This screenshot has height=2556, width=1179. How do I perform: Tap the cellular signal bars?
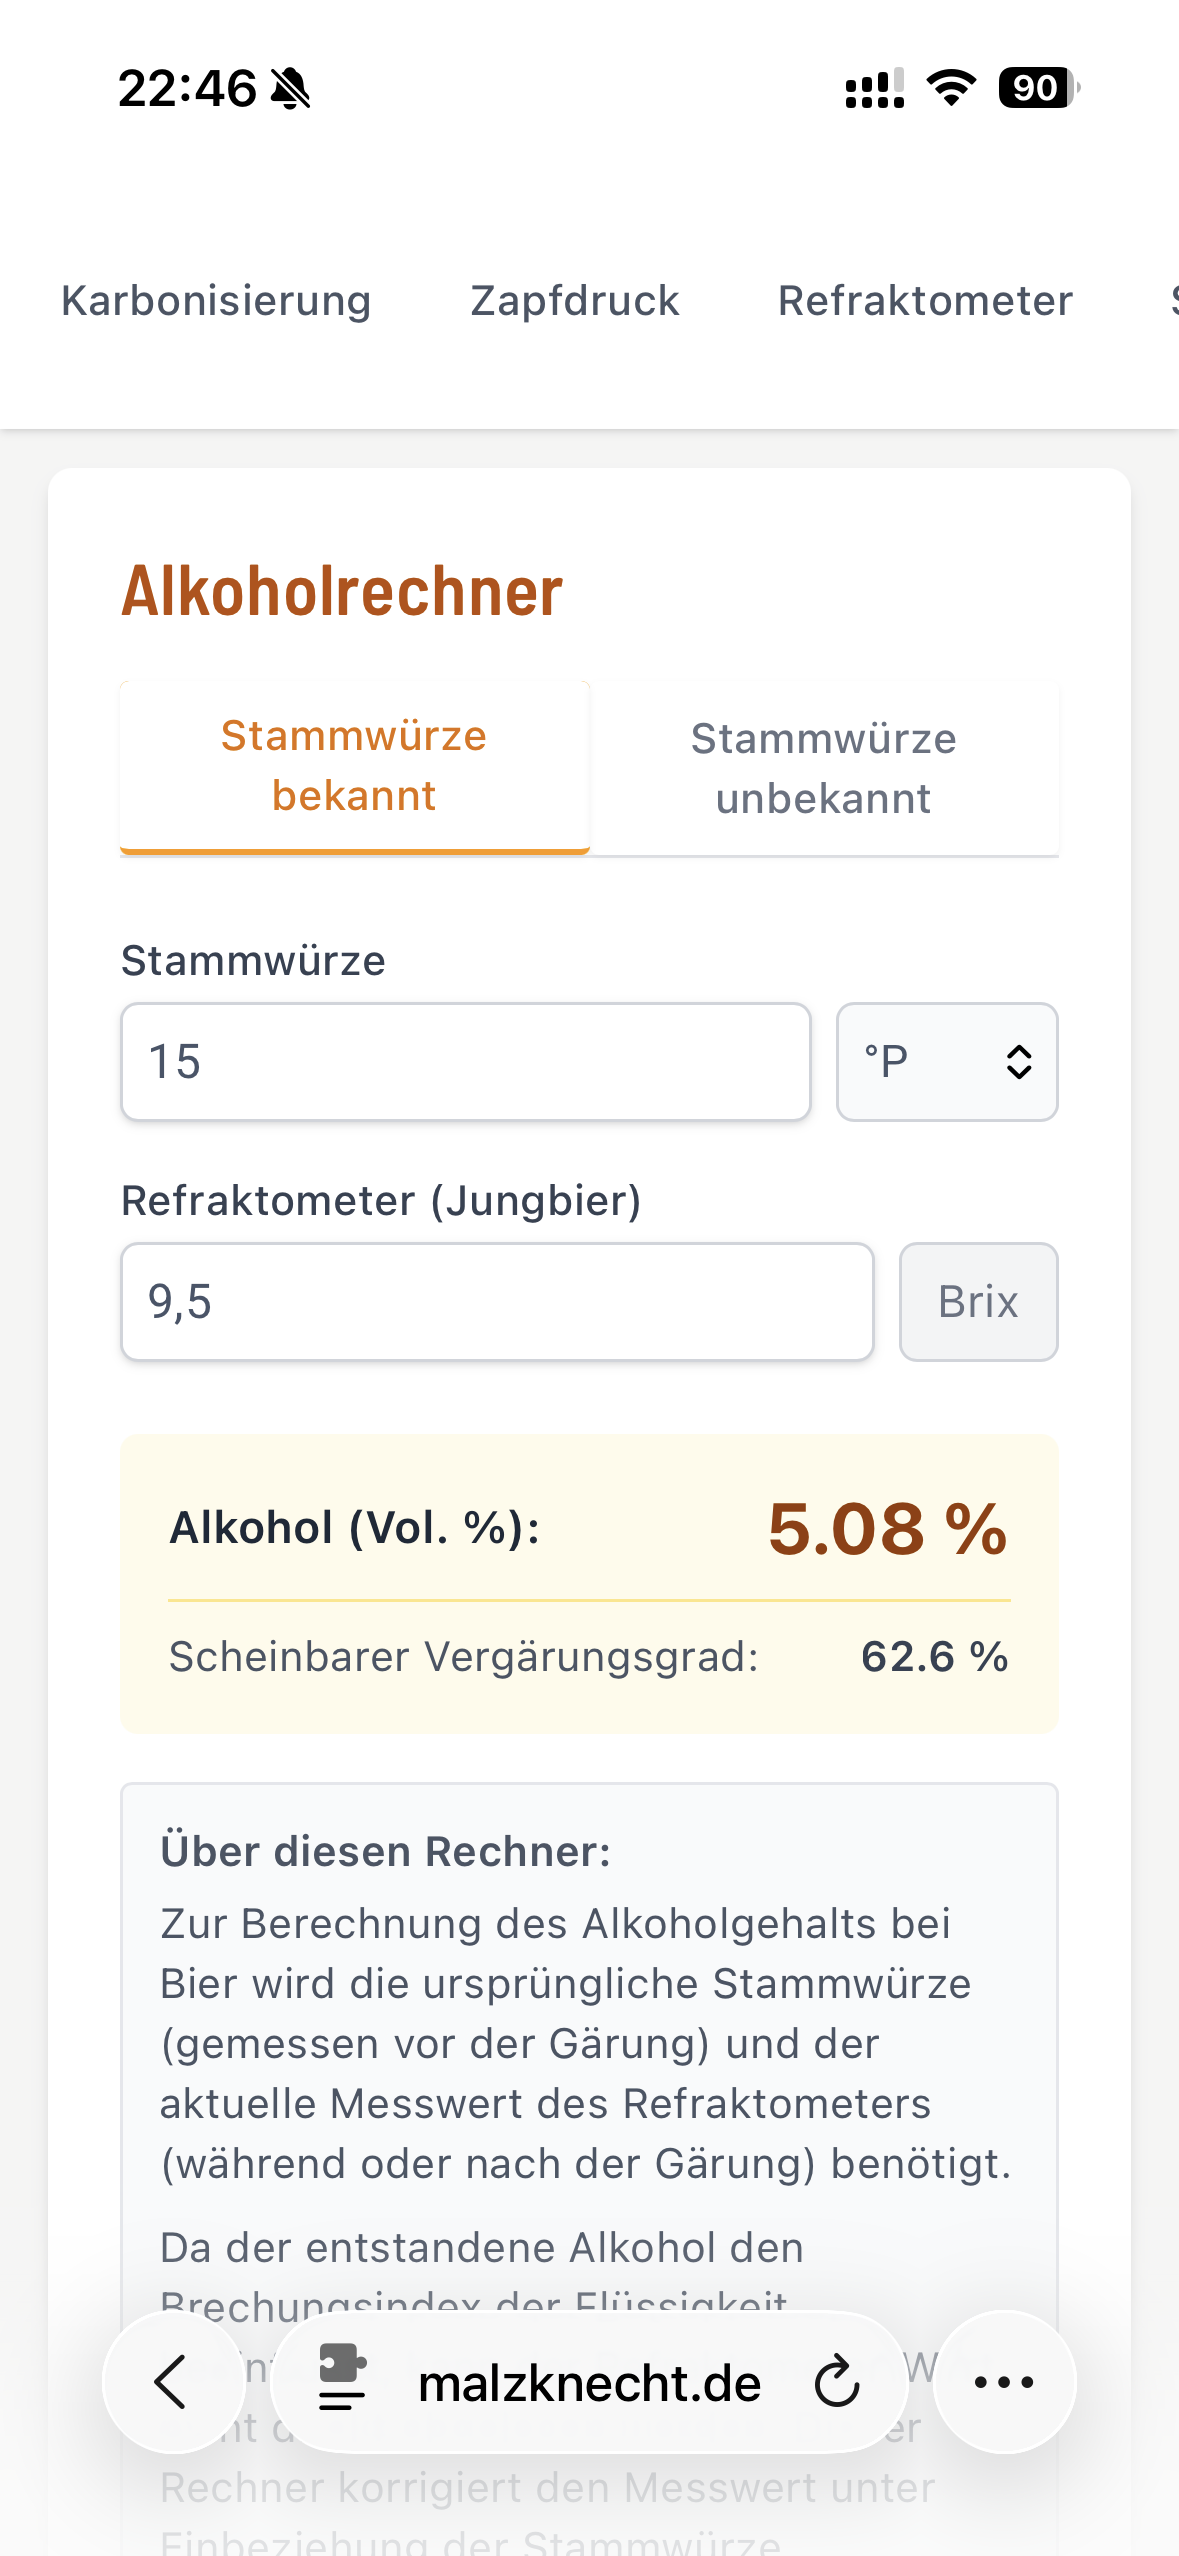pyautogui.click(x=875, y=88)
